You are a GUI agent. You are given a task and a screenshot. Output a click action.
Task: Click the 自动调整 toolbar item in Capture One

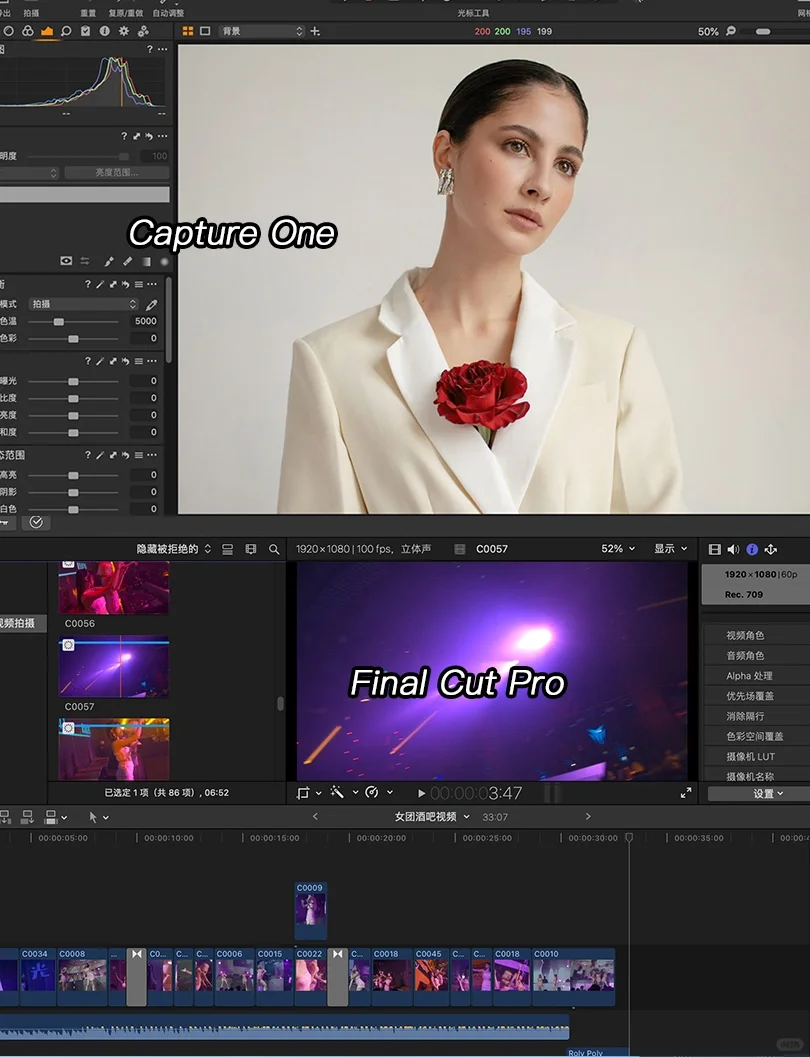click(168, 13)
